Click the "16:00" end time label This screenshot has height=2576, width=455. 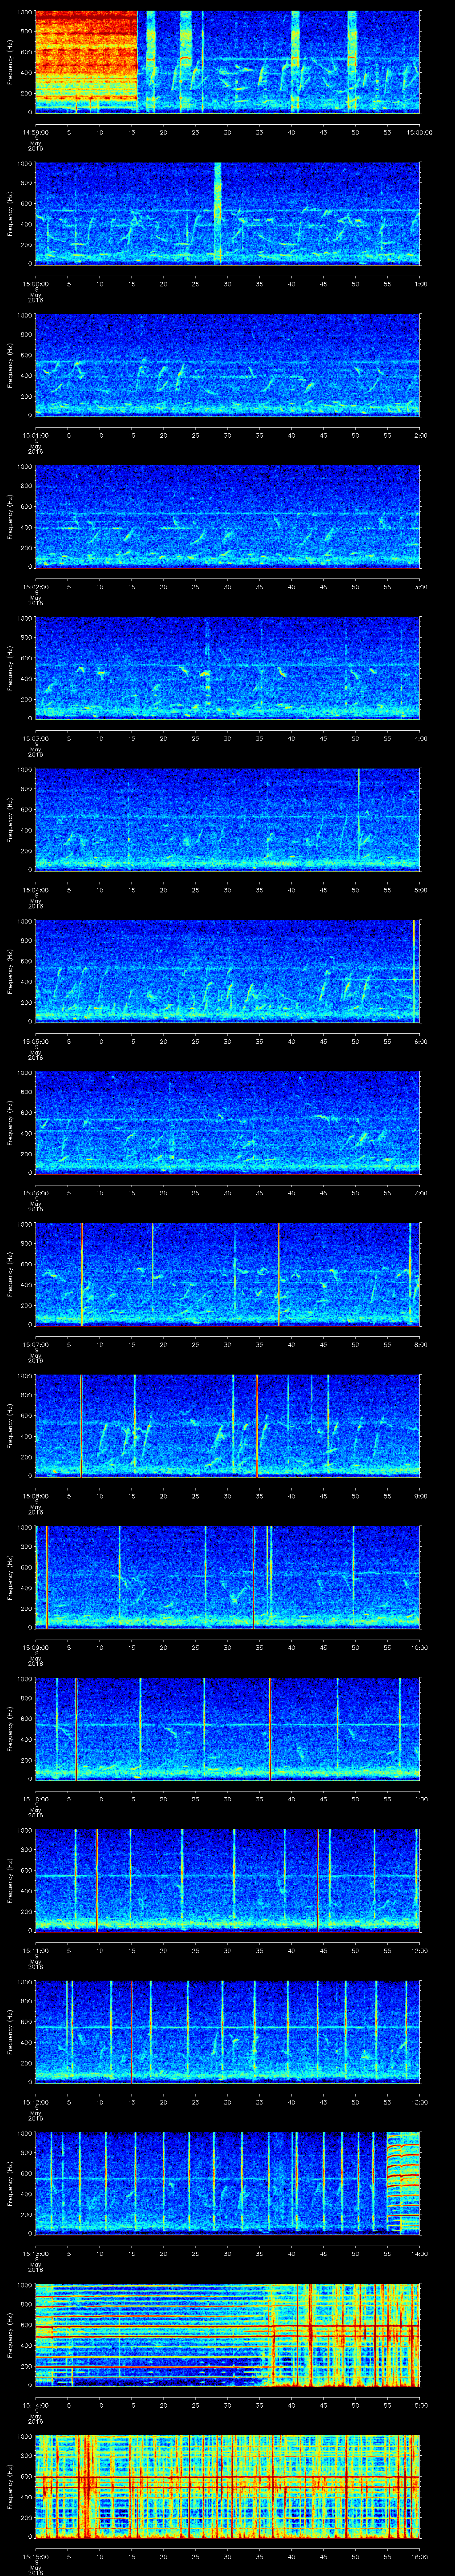[419, 2556]
